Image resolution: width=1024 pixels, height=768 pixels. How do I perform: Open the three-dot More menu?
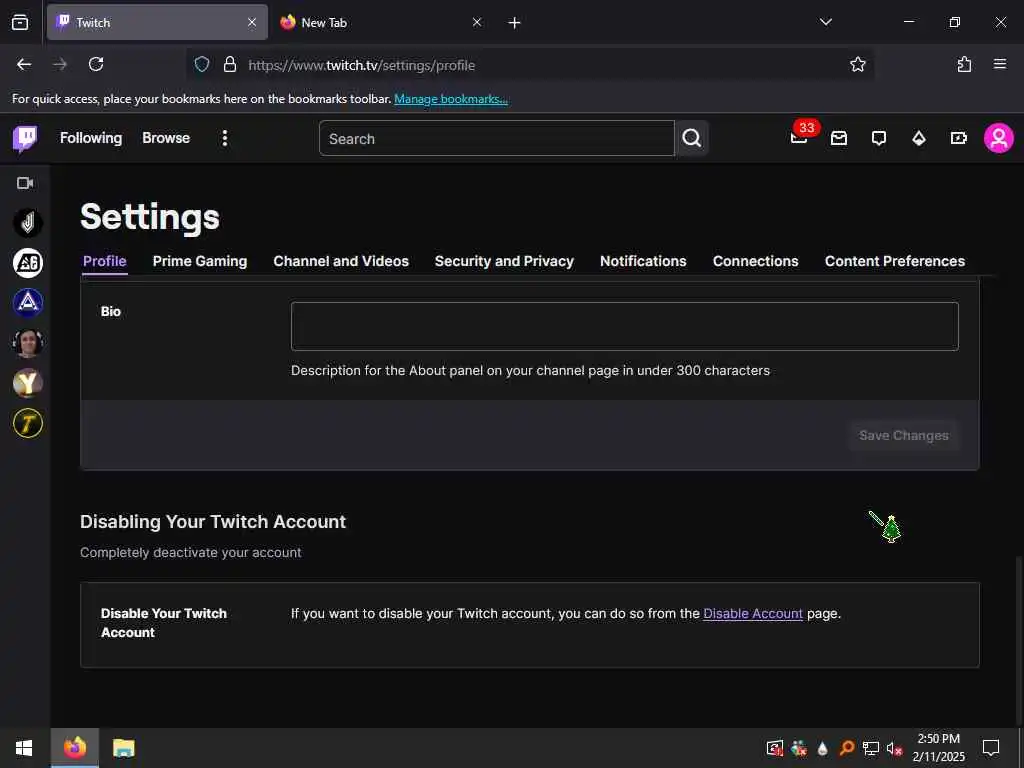pos(225,138)
